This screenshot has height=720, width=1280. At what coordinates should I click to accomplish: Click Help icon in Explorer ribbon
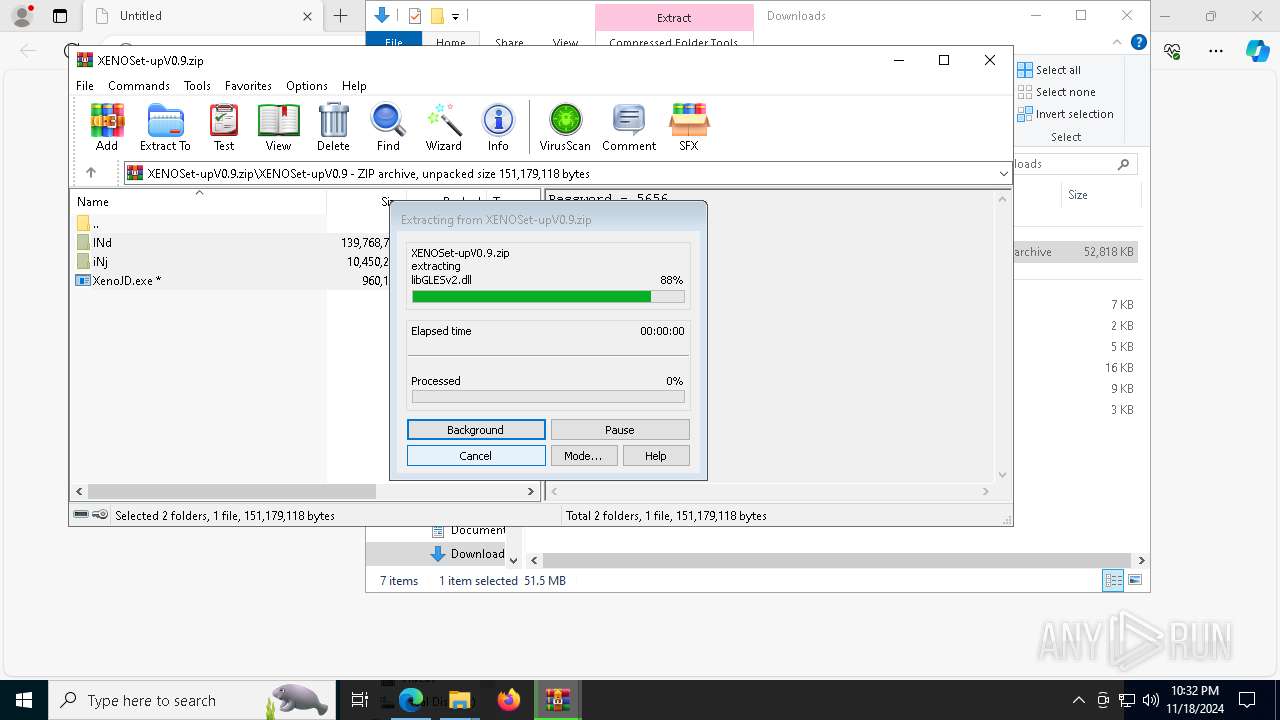tap(1138, 43)
